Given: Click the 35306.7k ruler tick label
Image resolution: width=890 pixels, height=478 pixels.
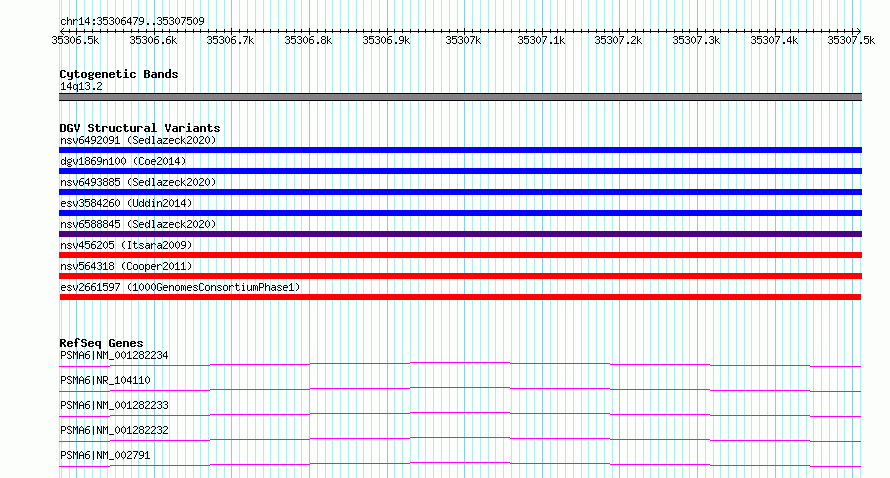Looking at the screenshot, I should pyautogui.click(x=230, y=40).
